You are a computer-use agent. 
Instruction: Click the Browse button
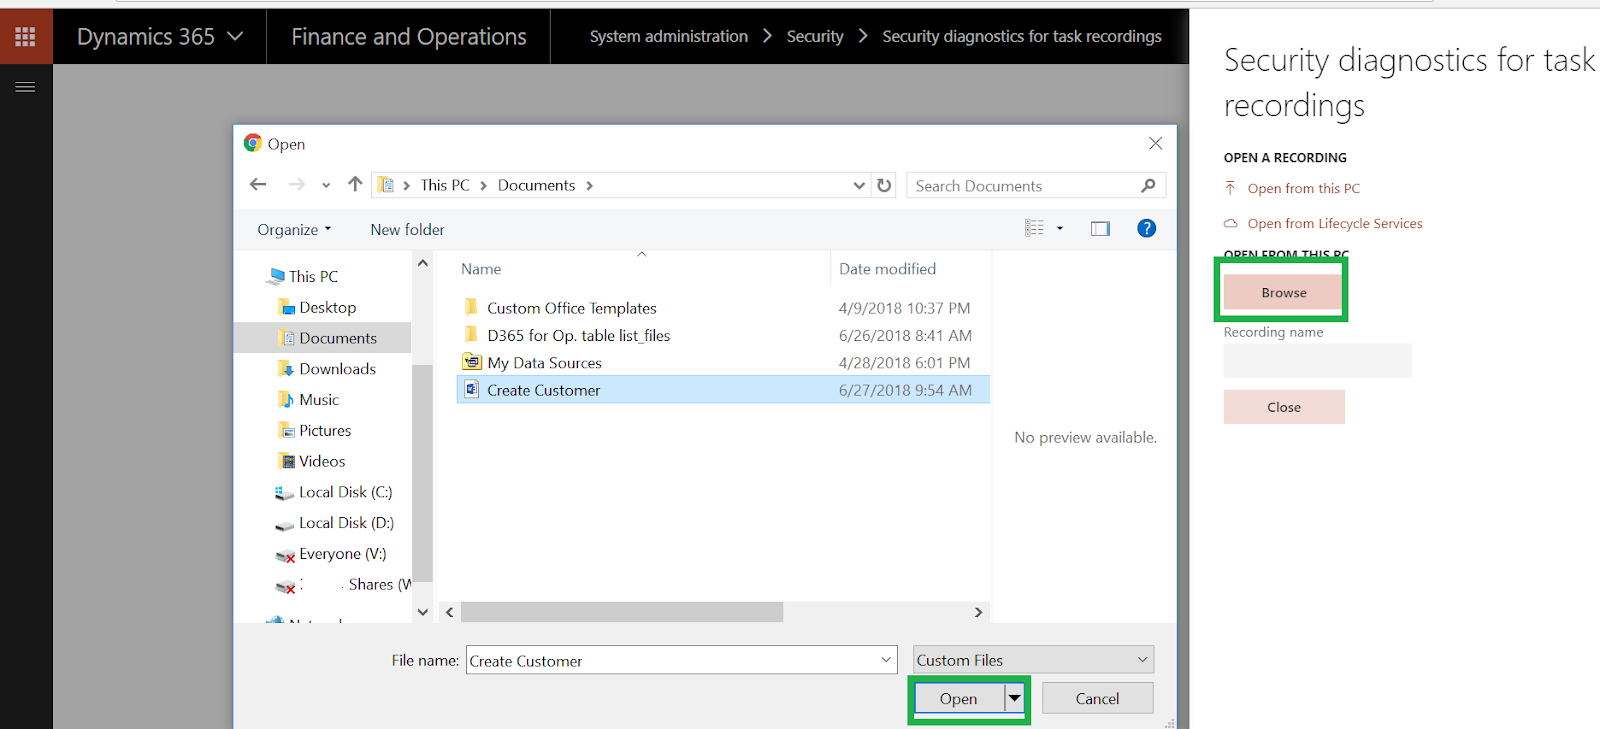point(1284,292)
